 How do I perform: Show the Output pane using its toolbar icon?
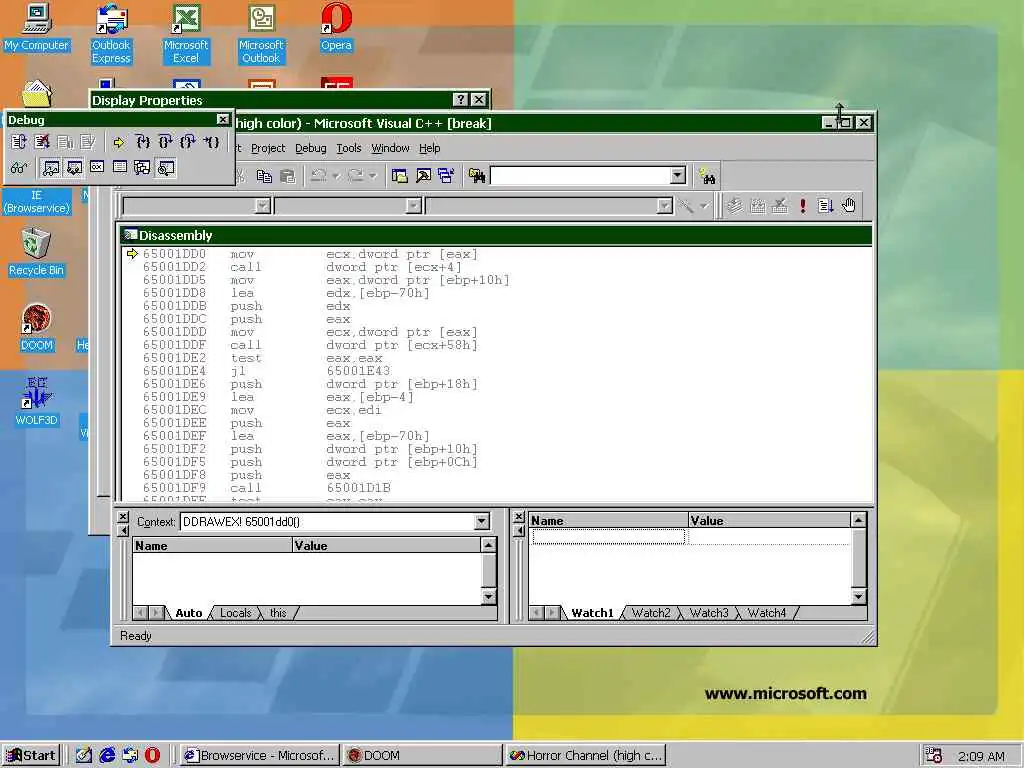coord(423,176)
